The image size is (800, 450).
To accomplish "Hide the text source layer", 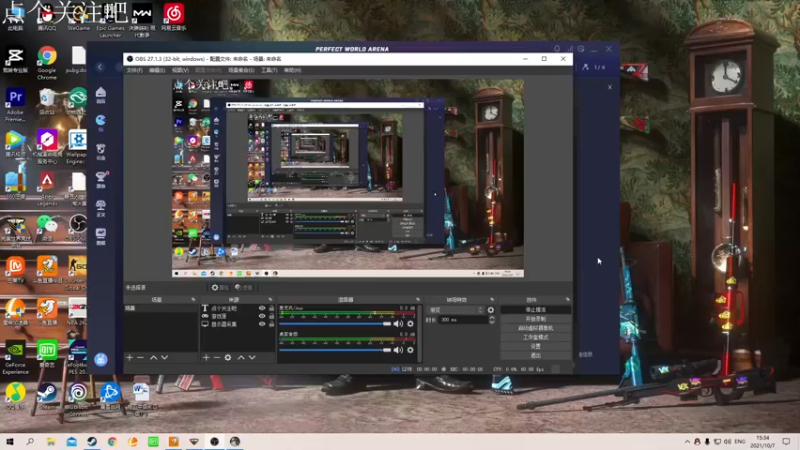I will click(262, 308).
